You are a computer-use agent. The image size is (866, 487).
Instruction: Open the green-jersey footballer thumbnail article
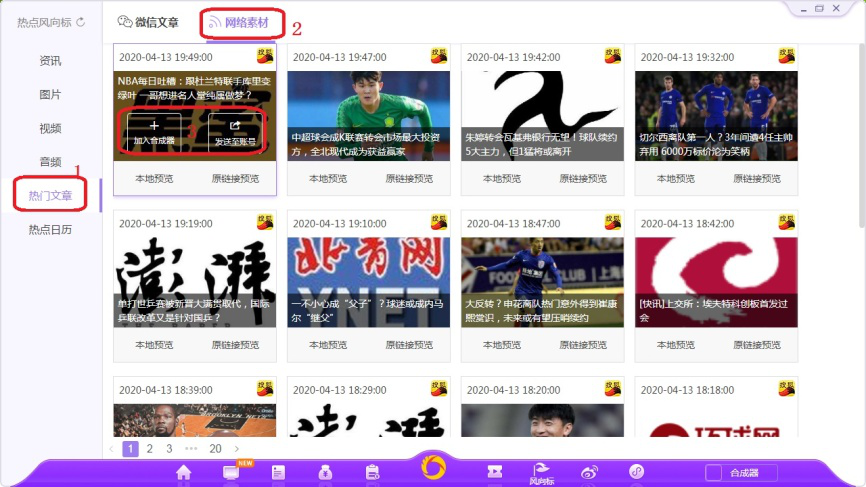tap(368, 116)
